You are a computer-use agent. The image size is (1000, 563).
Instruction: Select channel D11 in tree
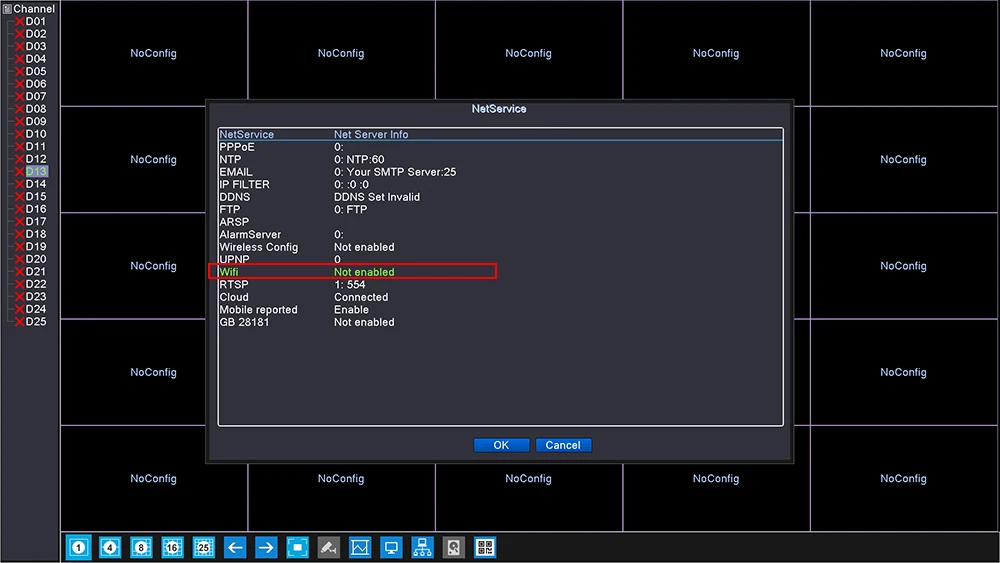coord(36,146)
